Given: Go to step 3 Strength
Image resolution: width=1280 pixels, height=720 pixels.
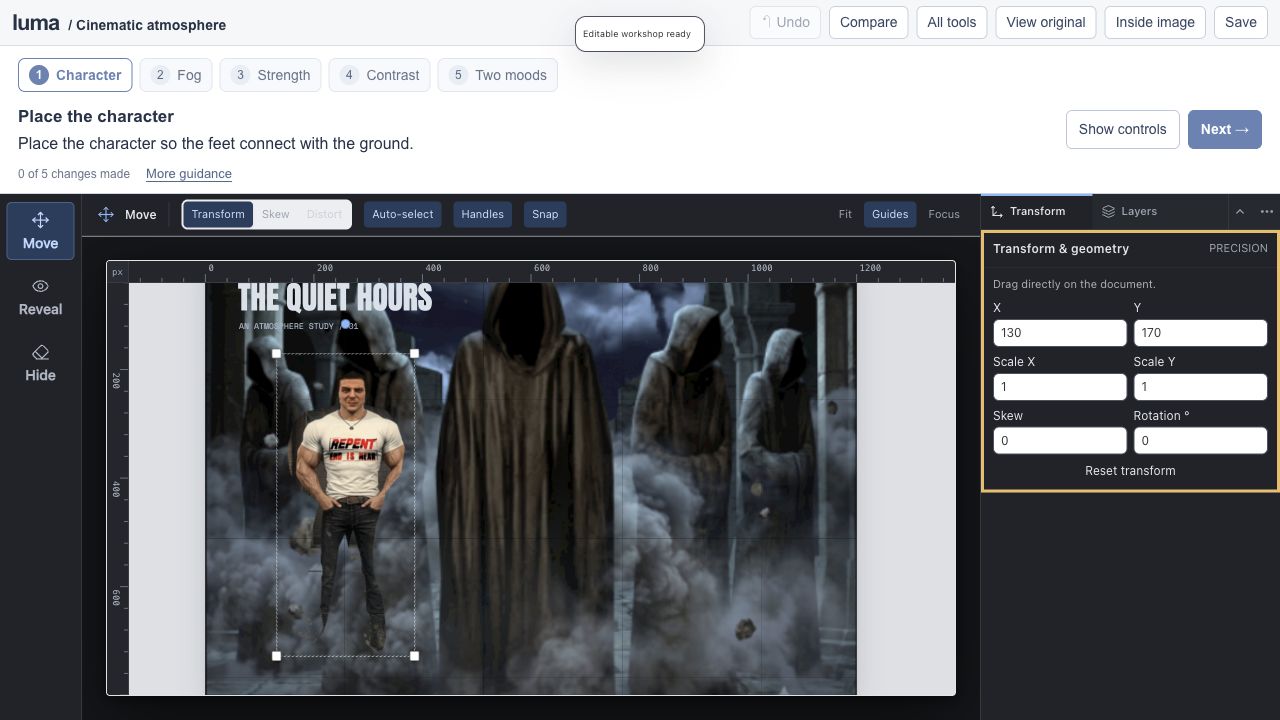Looking at the screenshot, I should click(271, 75).
